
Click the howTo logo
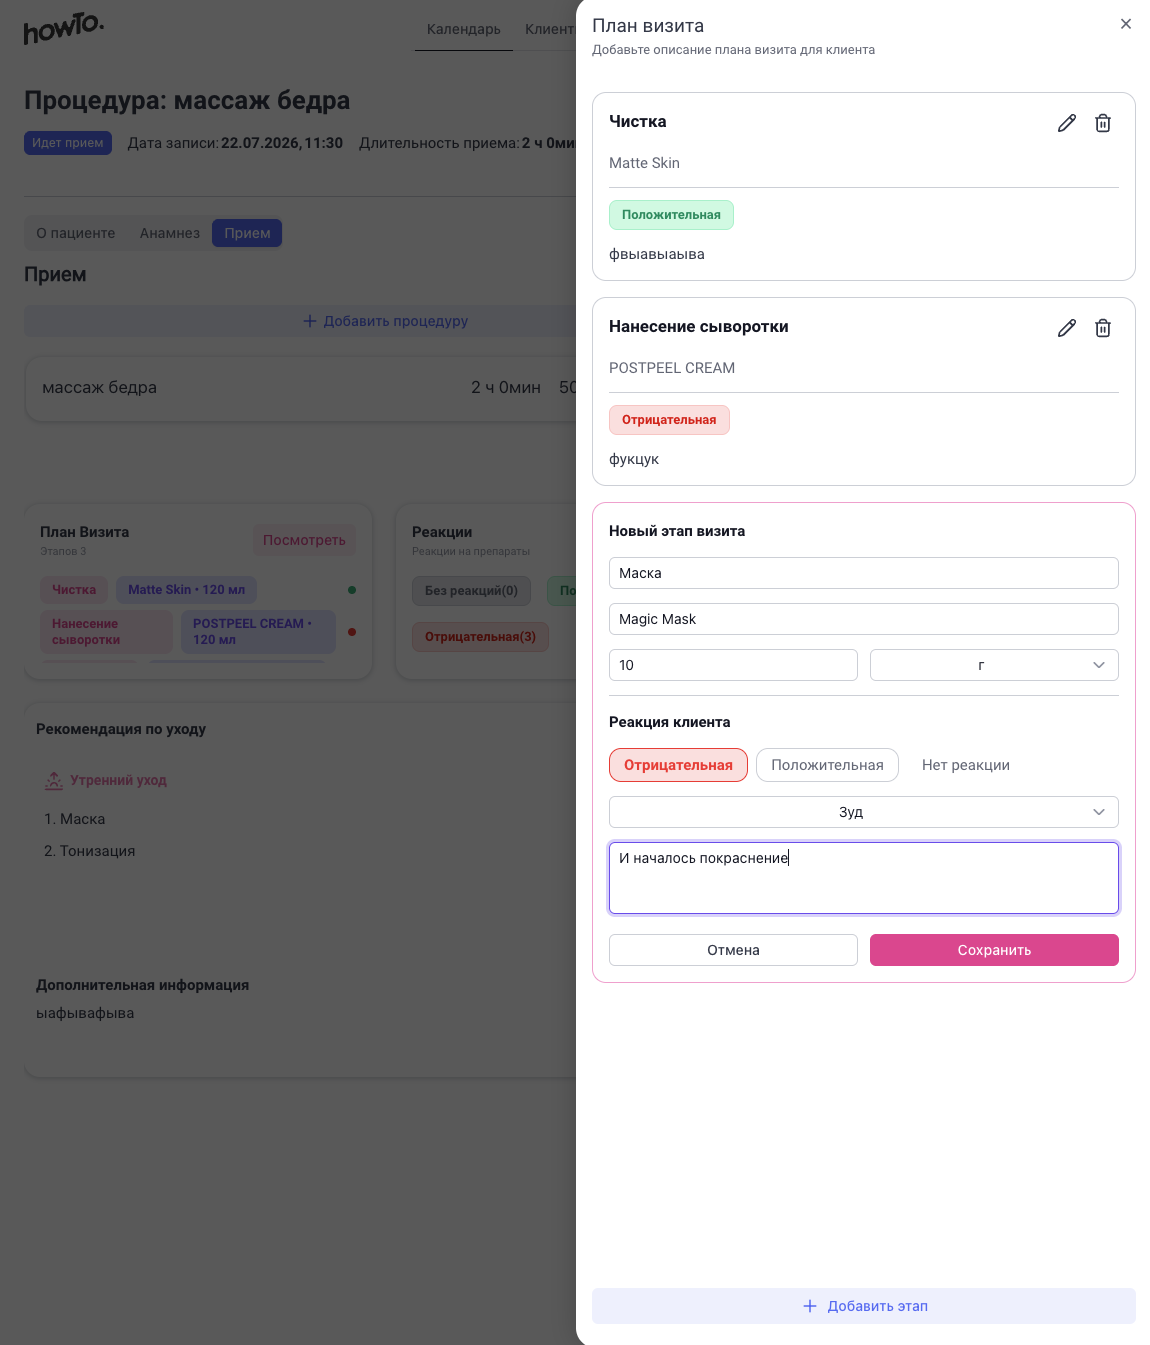pos(63,28)
